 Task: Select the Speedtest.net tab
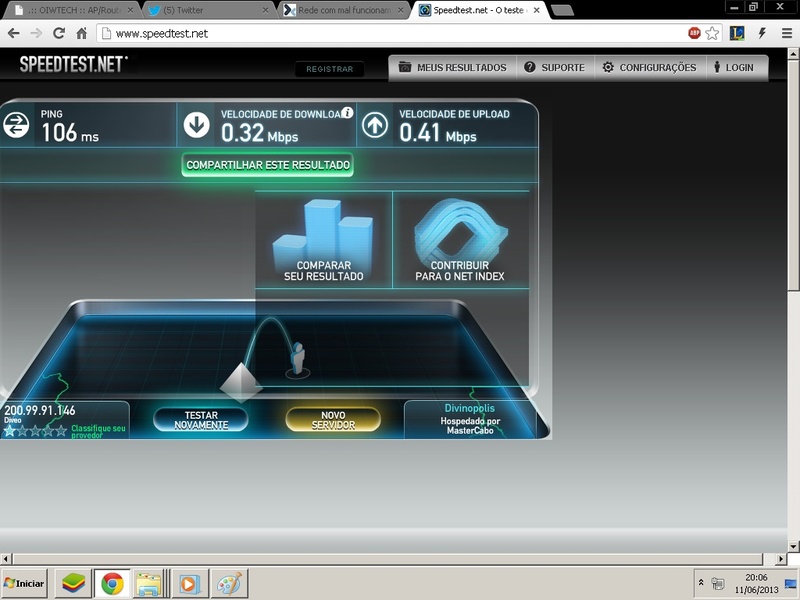coord(480,10)
